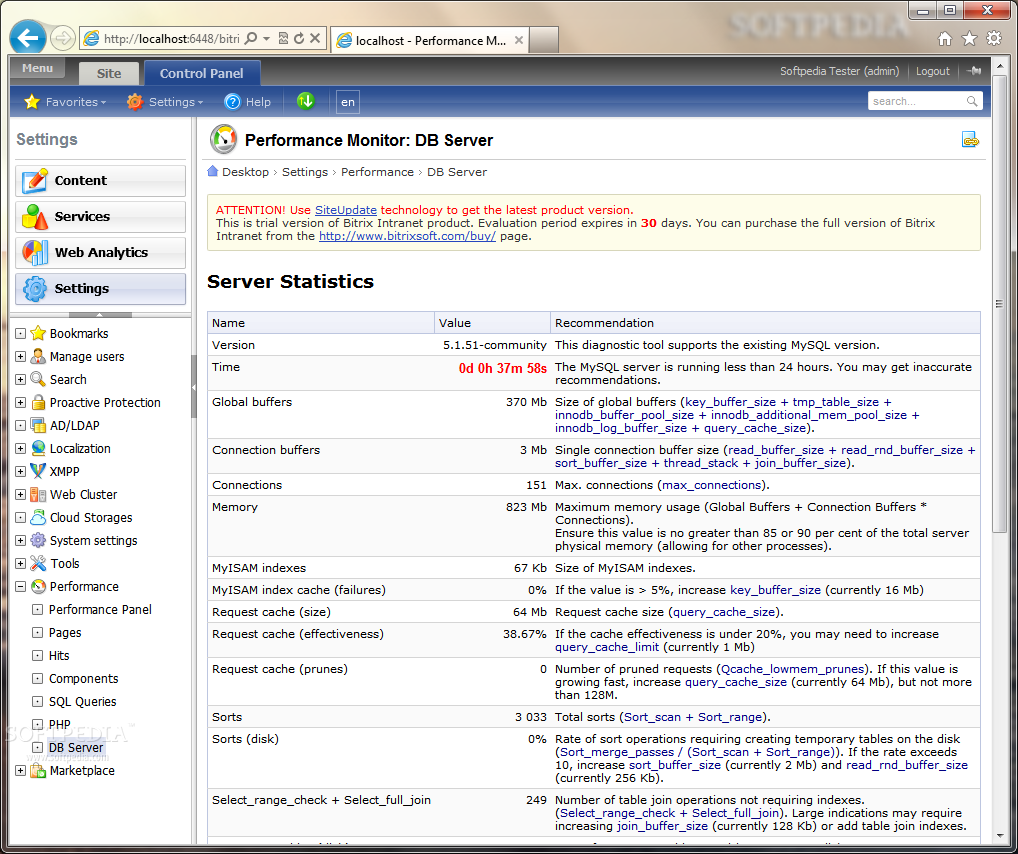Expand the Web Cluster tree node
The width and height of the screenshot is (1018, 854).
(21, 494)
